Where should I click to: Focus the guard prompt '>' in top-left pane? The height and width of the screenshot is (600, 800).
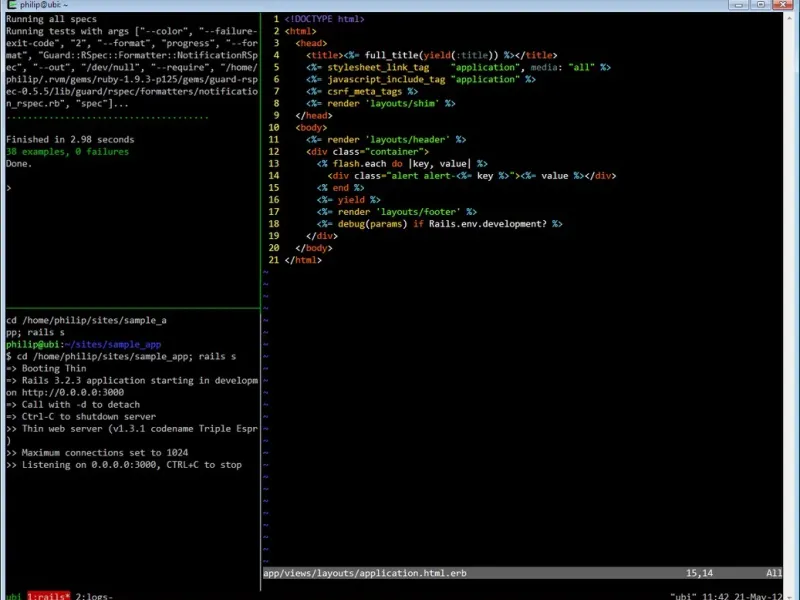[9, 188]
